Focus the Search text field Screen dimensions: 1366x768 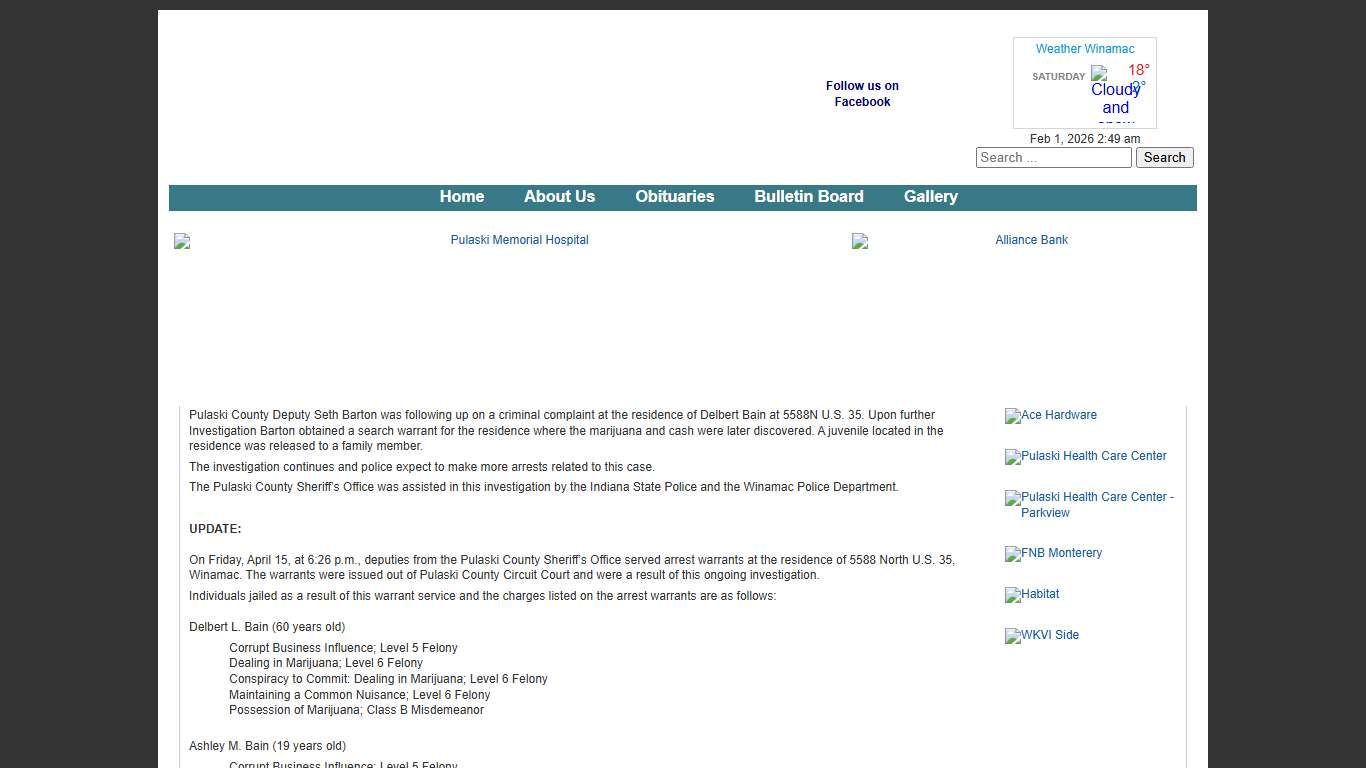1053,158
